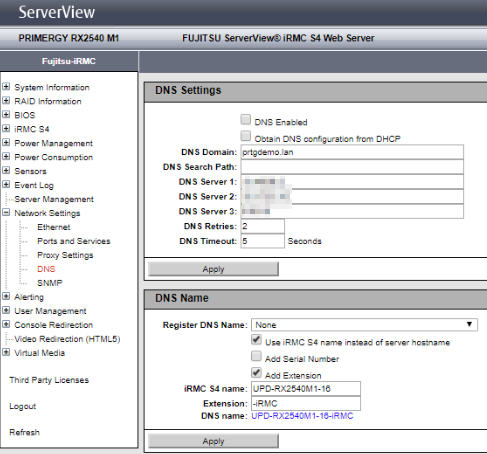
Task: Expand the Event Log tree node
Action: pyautogui.click(x=6, y=185)
